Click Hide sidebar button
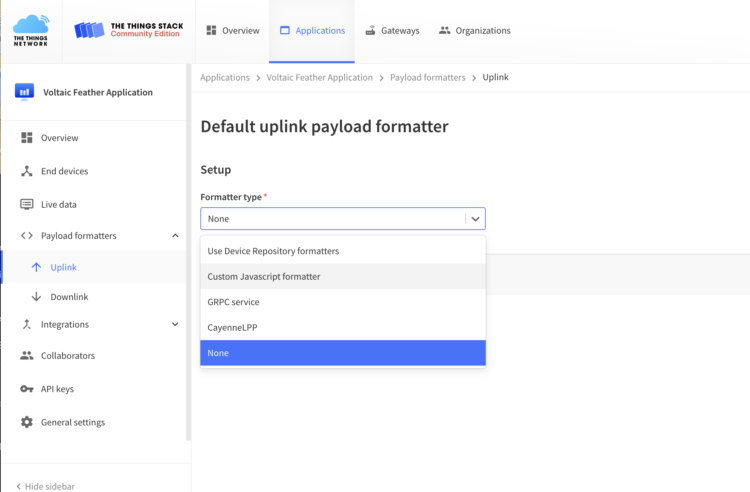Image resolution: width=750 pixels, height=492 pixels. point(45,486)
